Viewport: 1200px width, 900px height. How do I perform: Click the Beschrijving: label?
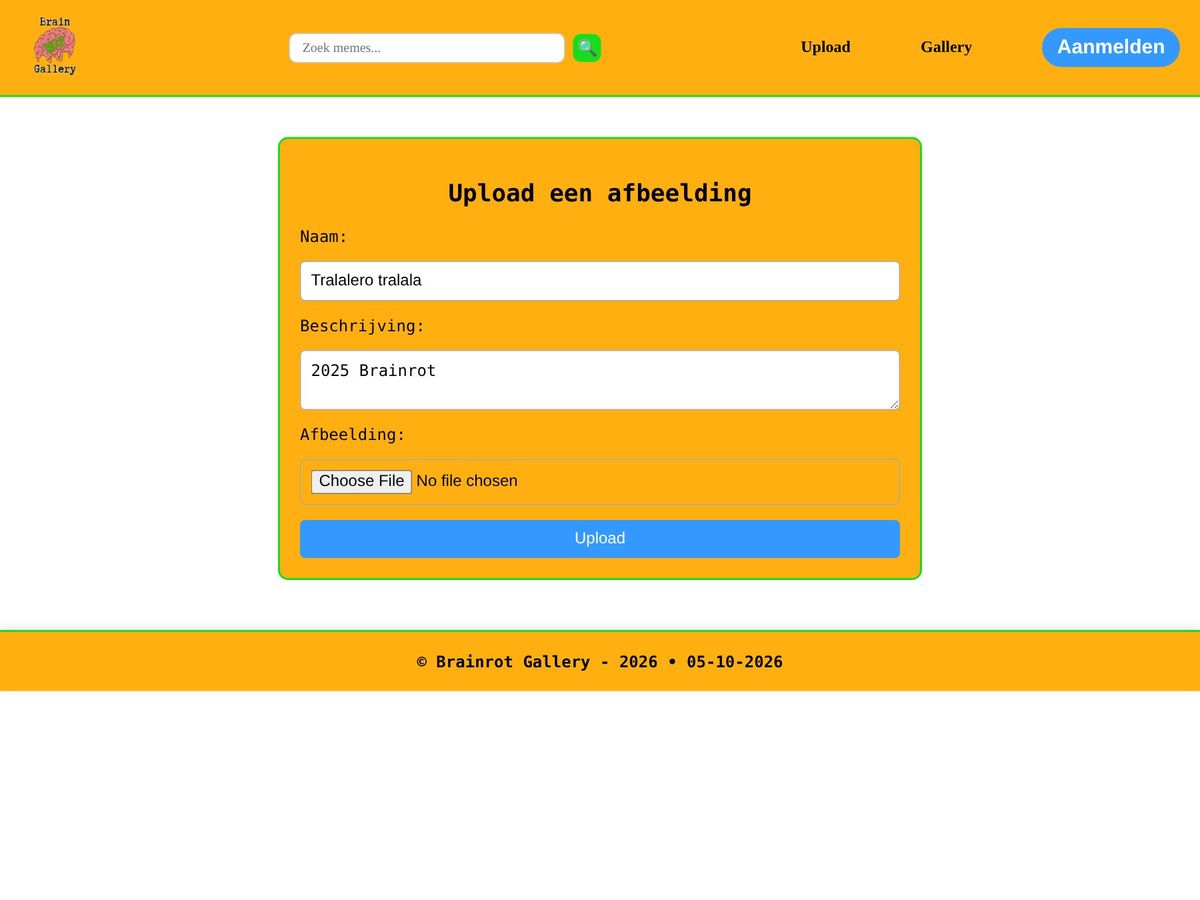pyautogui.click(x=363, y=326)
